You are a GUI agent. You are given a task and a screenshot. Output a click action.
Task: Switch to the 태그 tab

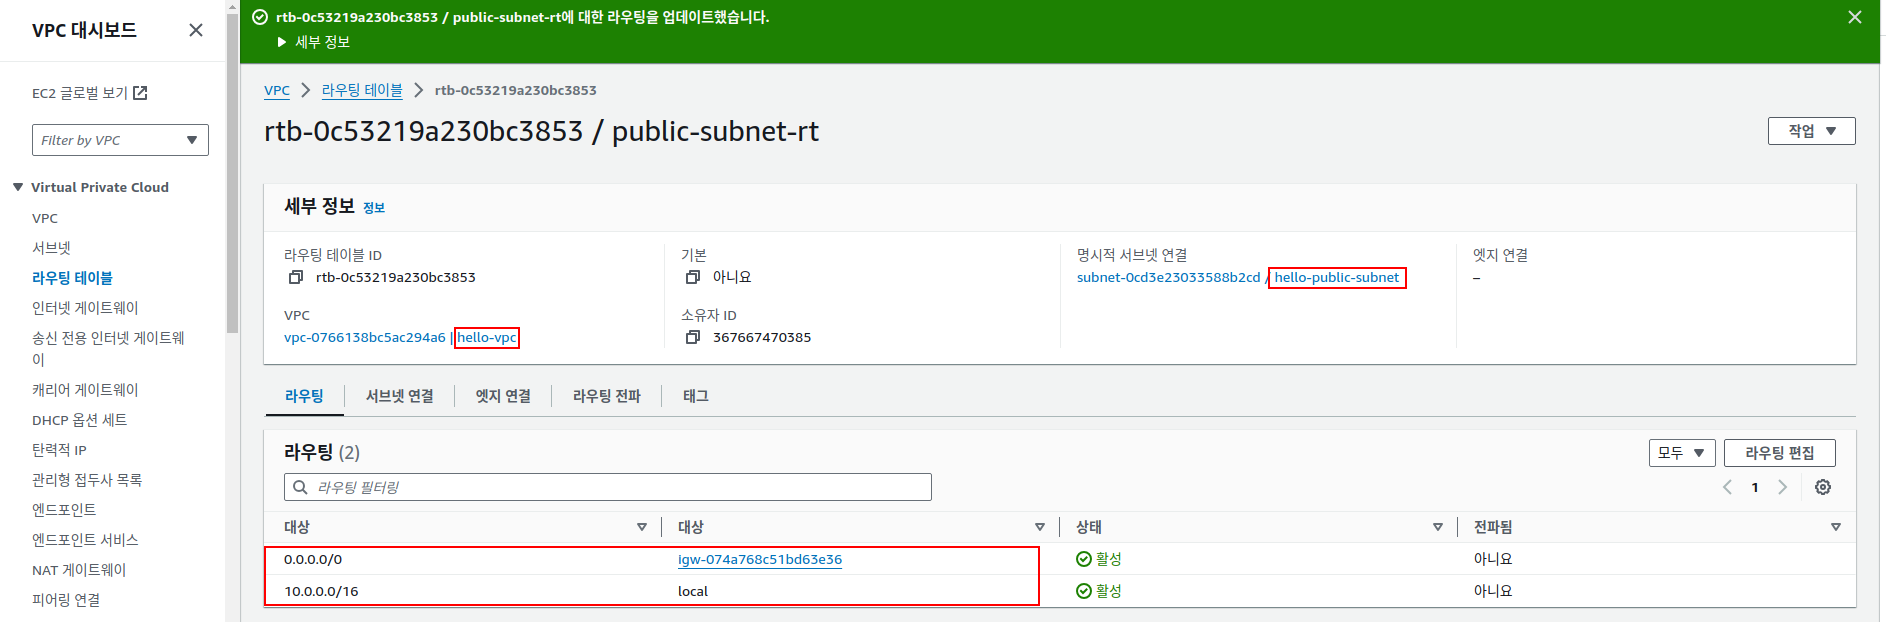(696, 396)
